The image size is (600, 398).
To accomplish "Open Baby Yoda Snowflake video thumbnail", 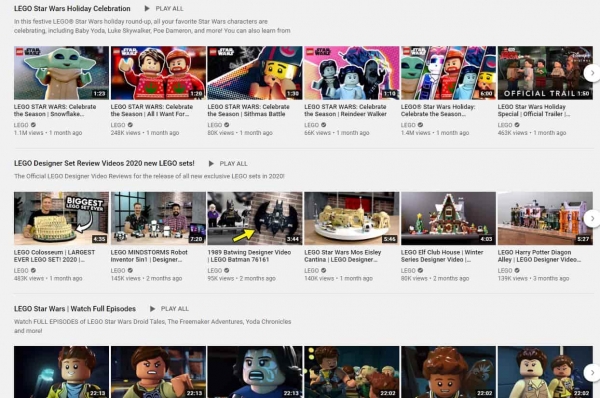I will (61, 73).
